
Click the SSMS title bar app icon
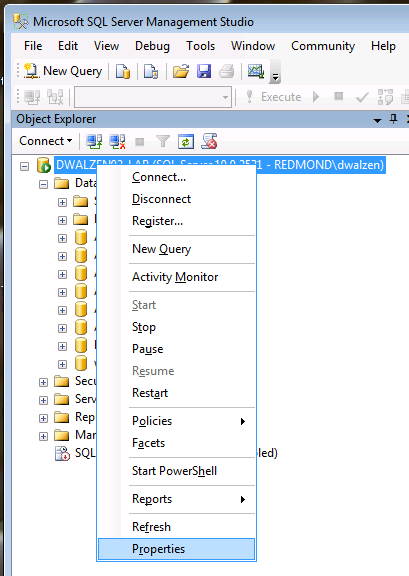coord(21,22)
